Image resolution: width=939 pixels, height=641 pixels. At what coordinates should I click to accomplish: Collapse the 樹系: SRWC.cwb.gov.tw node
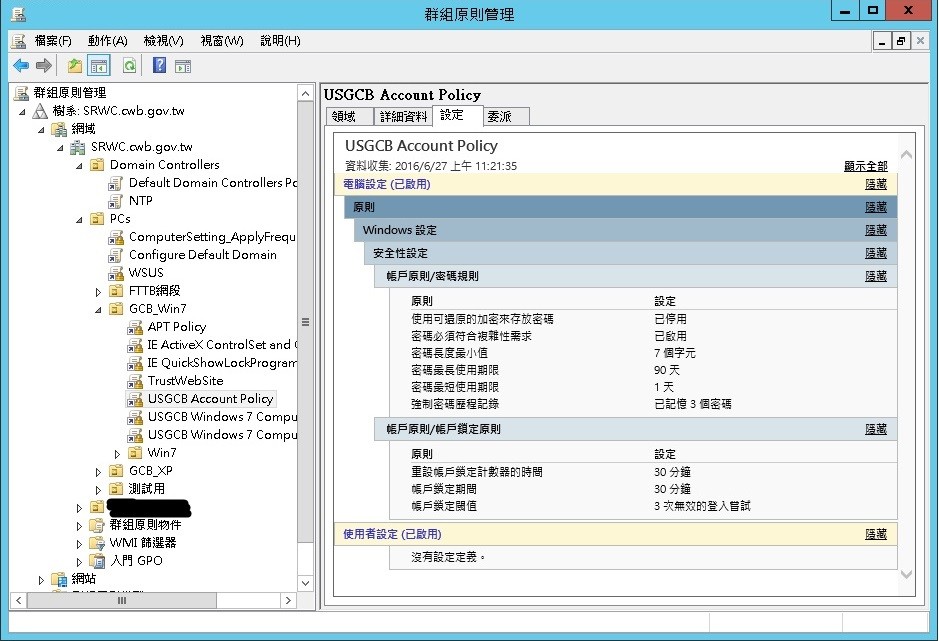pos(22,112)
